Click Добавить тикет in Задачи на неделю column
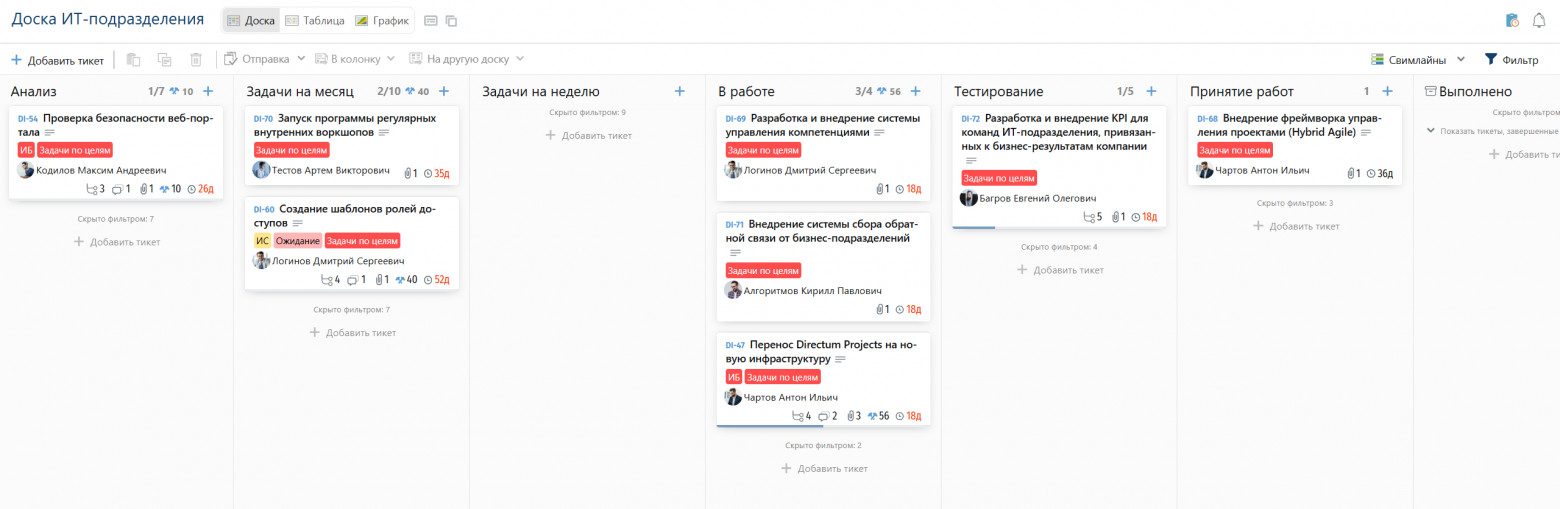 [588, 135]
